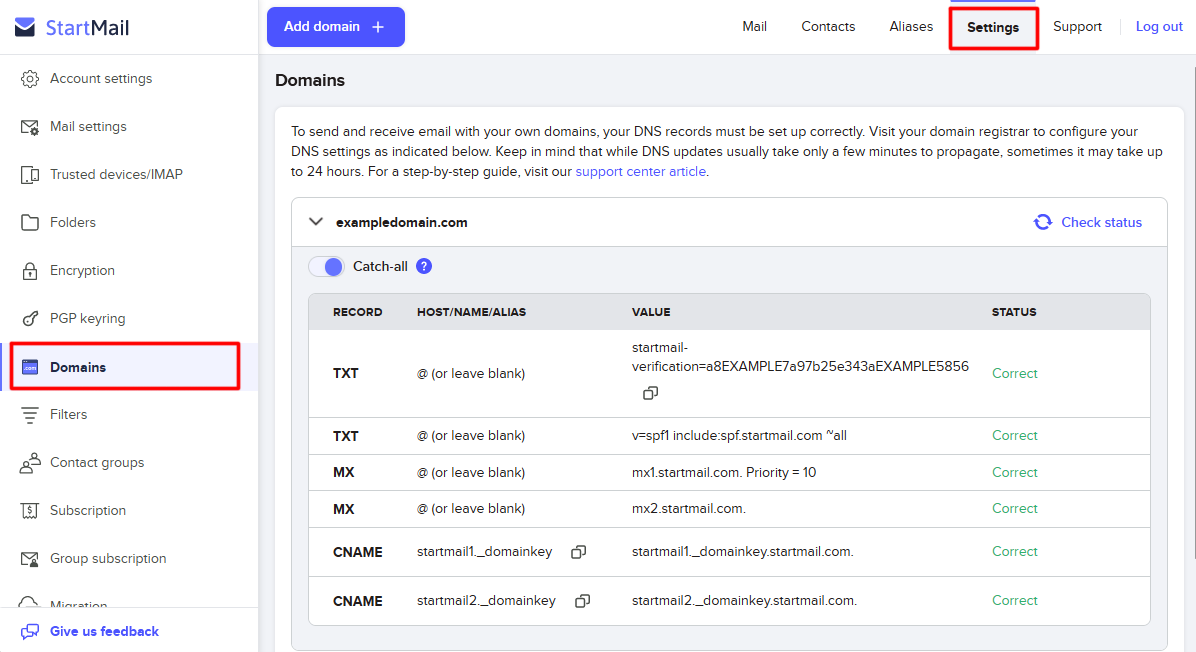Click Correct status of mx2 row
1196x652 pixels.
(x=1014, y=509)
